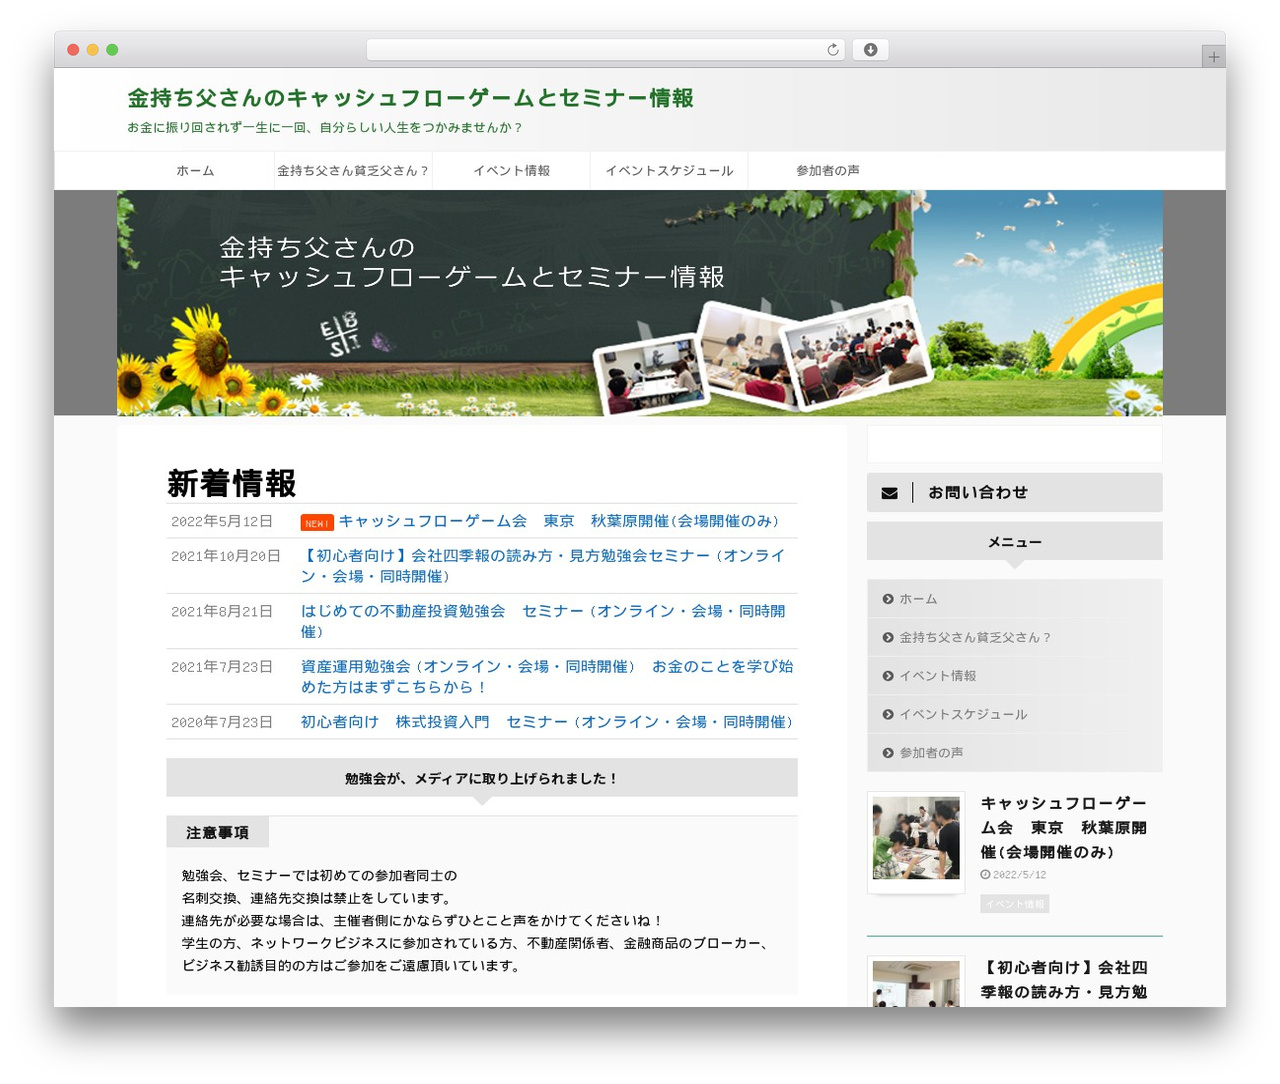The image size is (1280, 1084).
Task: Click the clock icon by 2022/5/12 date
Action: [985, 874]
